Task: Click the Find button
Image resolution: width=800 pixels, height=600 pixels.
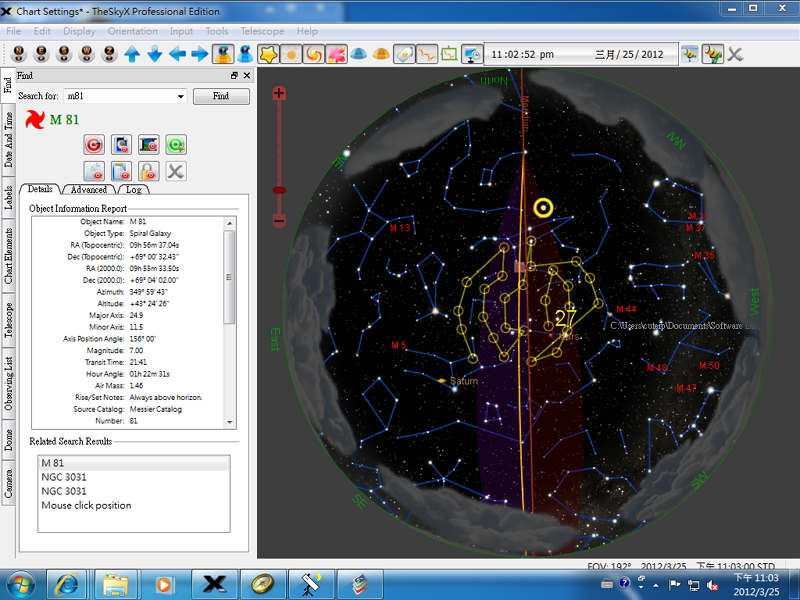Action: (x=221, y=97)
